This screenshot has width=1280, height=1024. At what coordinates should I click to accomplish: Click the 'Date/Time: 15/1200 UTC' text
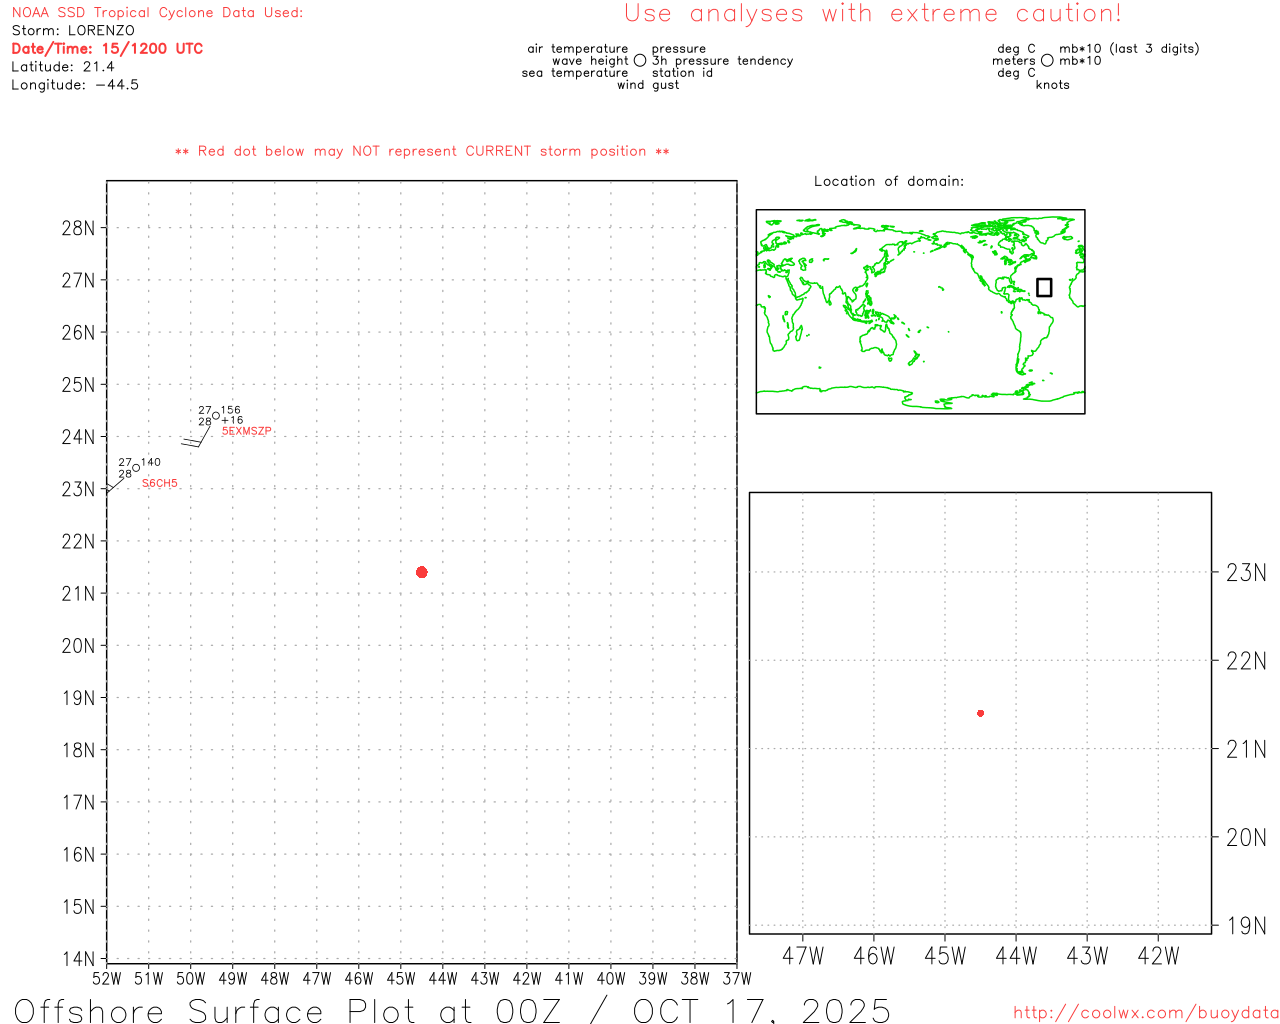[107, 49]
